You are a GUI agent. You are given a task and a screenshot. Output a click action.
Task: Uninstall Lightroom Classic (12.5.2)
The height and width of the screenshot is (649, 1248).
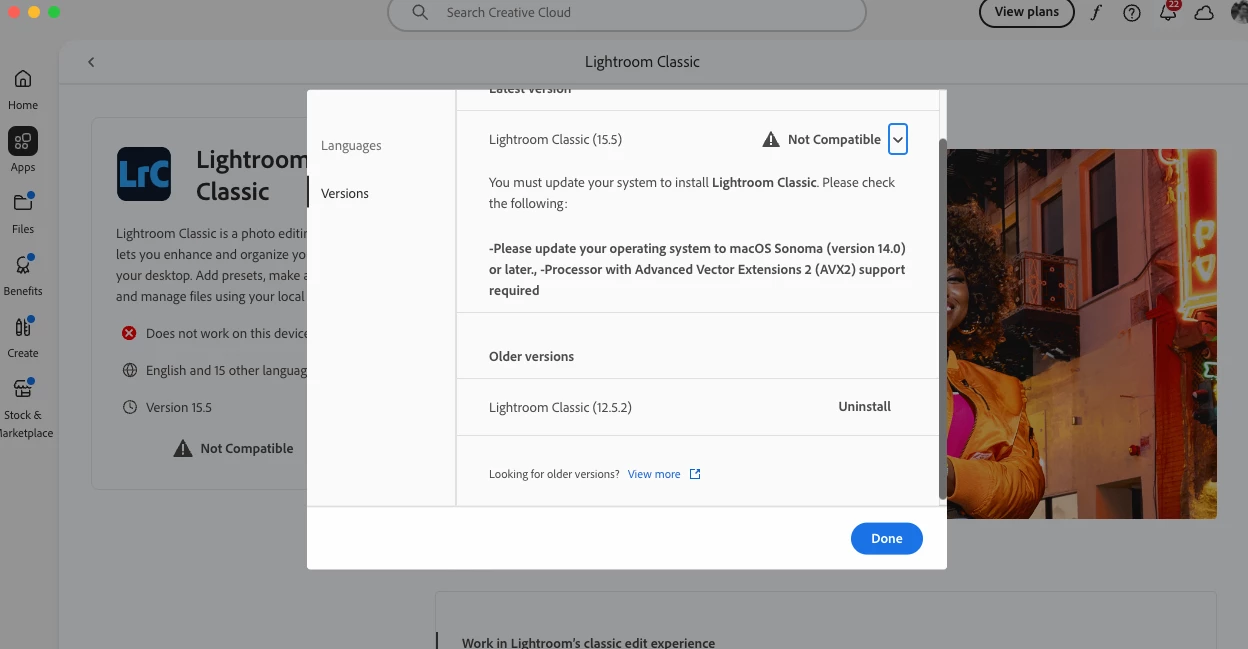(864, 407)
